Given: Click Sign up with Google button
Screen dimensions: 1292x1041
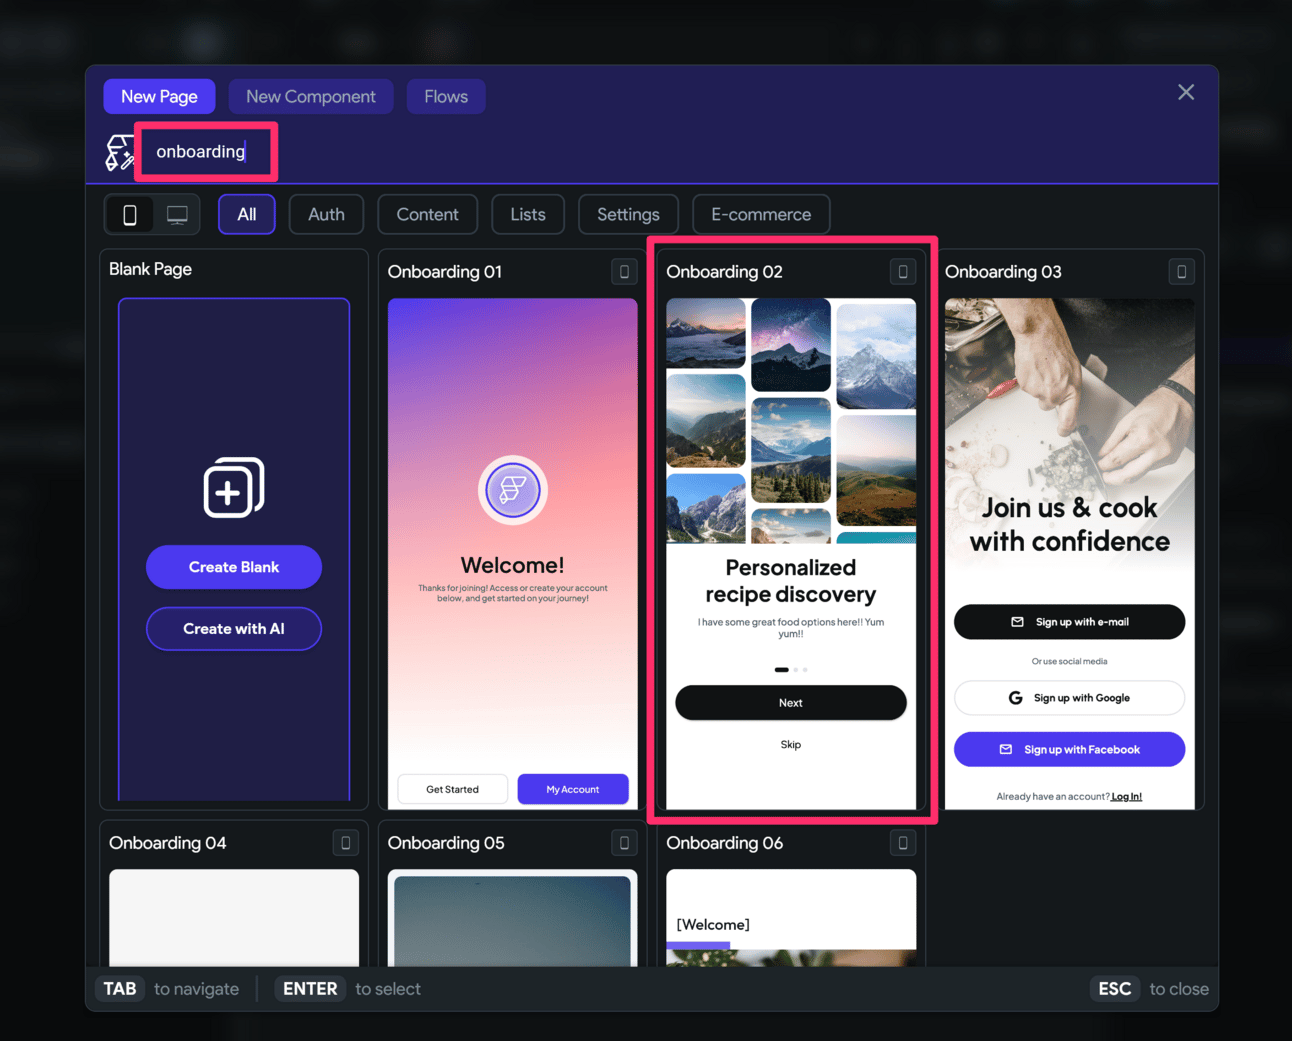Looking at the screenshot, I should click(1070, 698).
